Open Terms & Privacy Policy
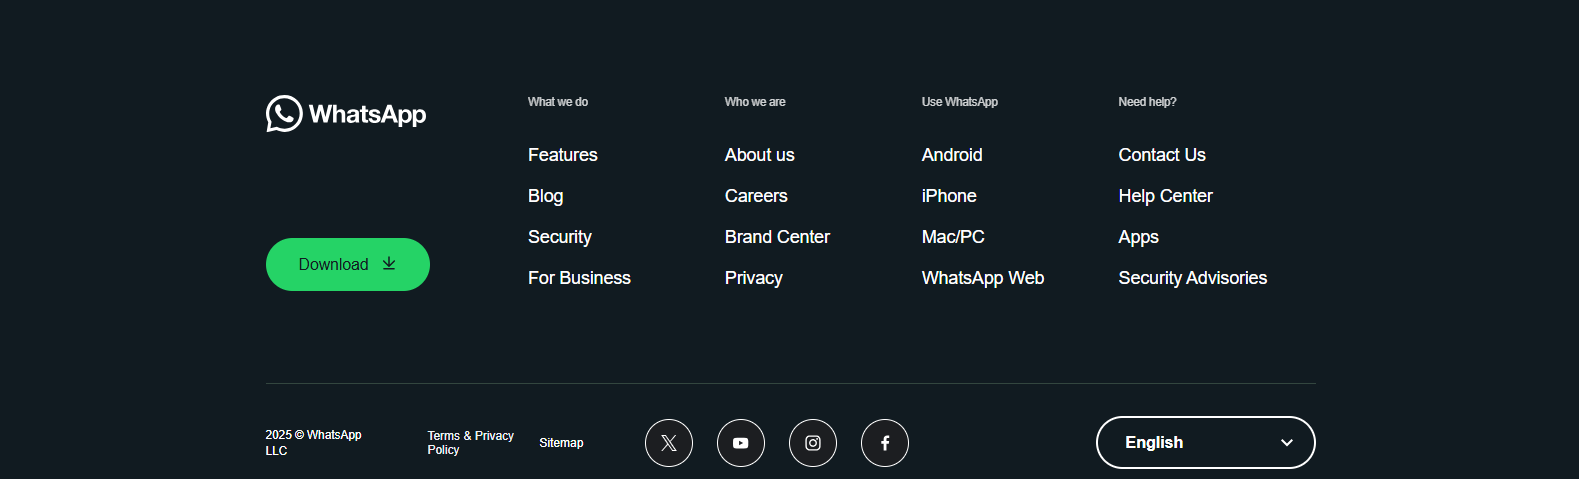The height and width of the screenshot is (479, 1579). tap(470, 442)
